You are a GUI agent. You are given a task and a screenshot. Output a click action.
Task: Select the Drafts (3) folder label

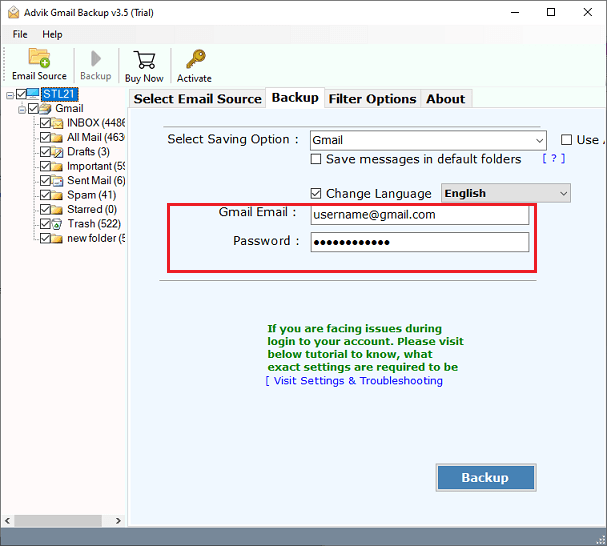click(88, 152)
